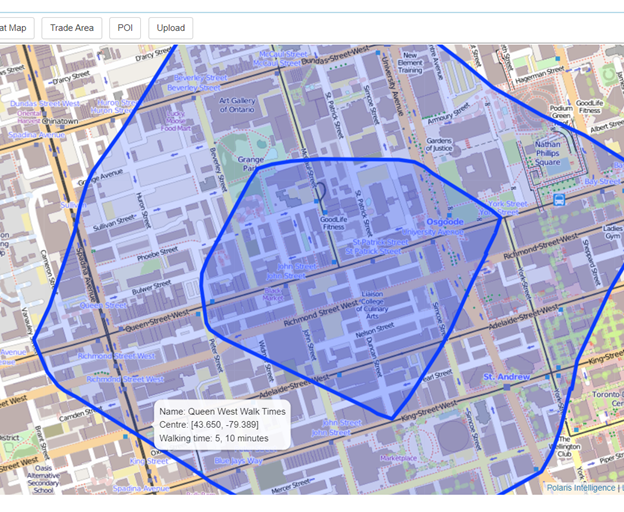The height and width of the screenshot is (512, 624).
Task: Click the Ladies Gym label
Action: pyautogui.click(x=613, y=232)
